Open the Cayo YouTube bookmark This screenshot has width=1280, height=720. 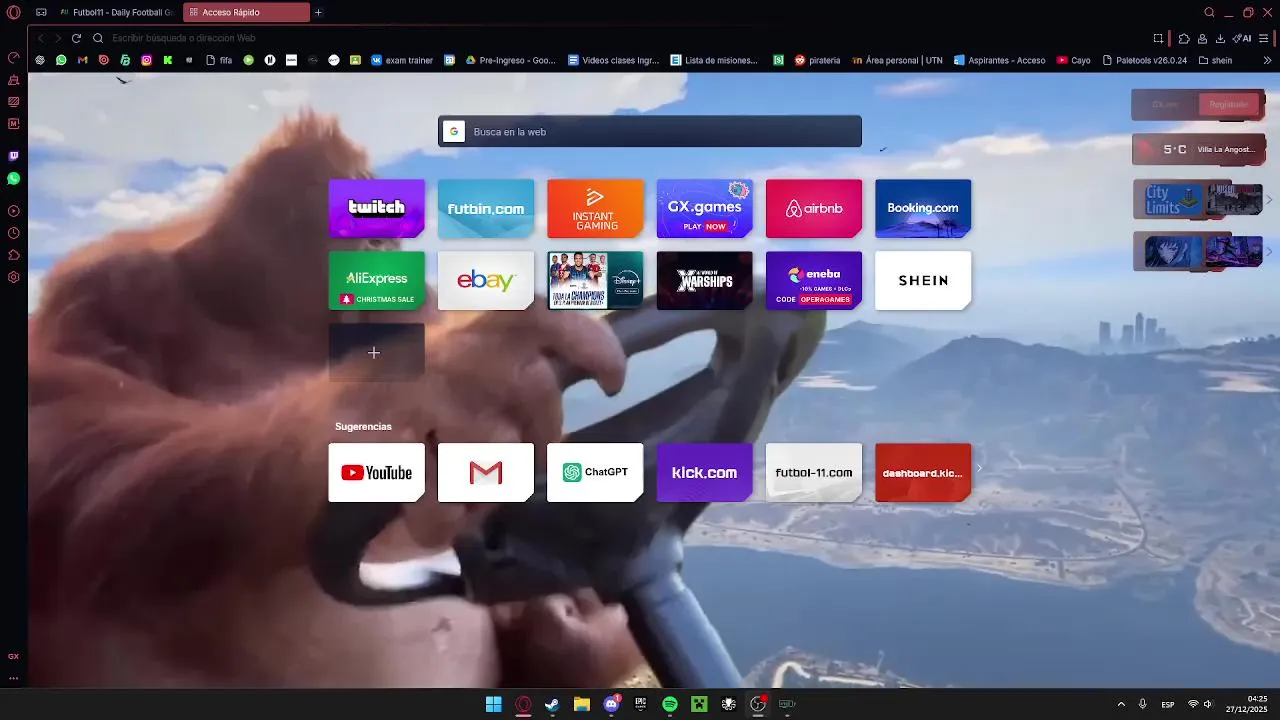click(1074, 60)
